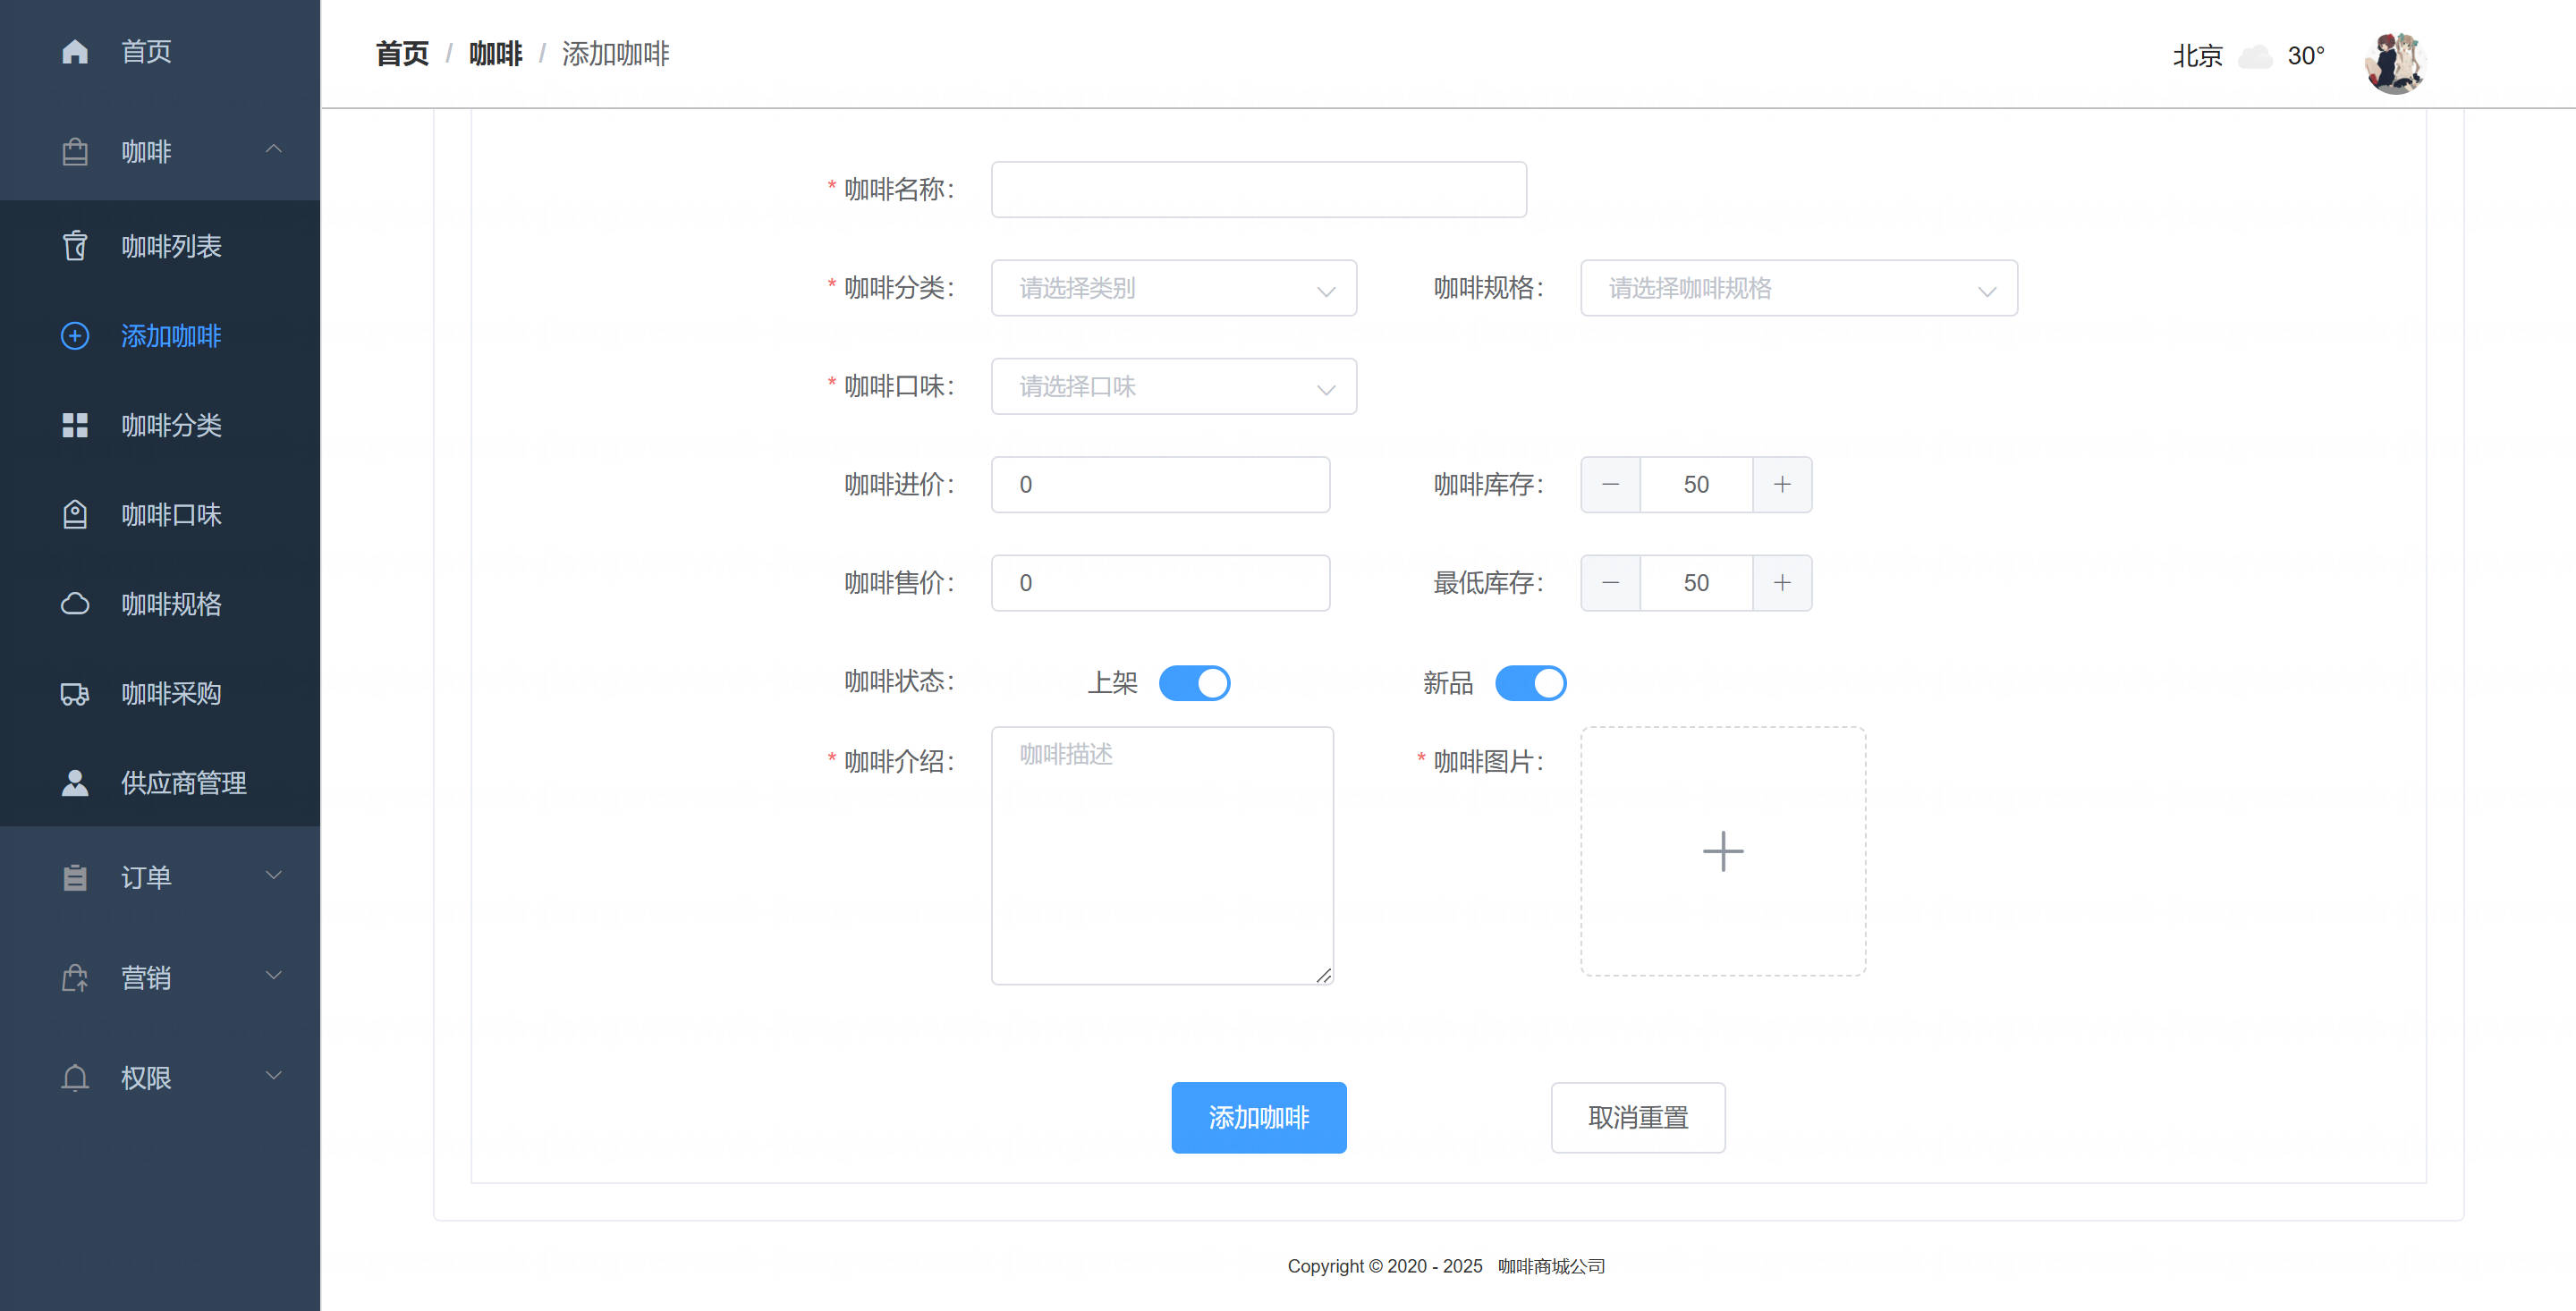Click the 咖啡库存 value 50 field
Screen dimensions: 2576x1311
click(x=1696, y=485)
